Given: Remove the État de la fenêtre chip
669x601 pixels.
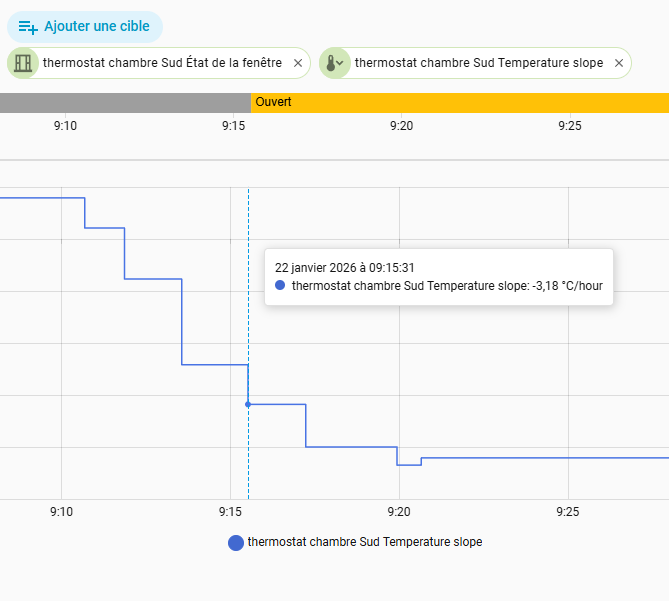Looking at the screenshot, I should click(x=297, y=63).
